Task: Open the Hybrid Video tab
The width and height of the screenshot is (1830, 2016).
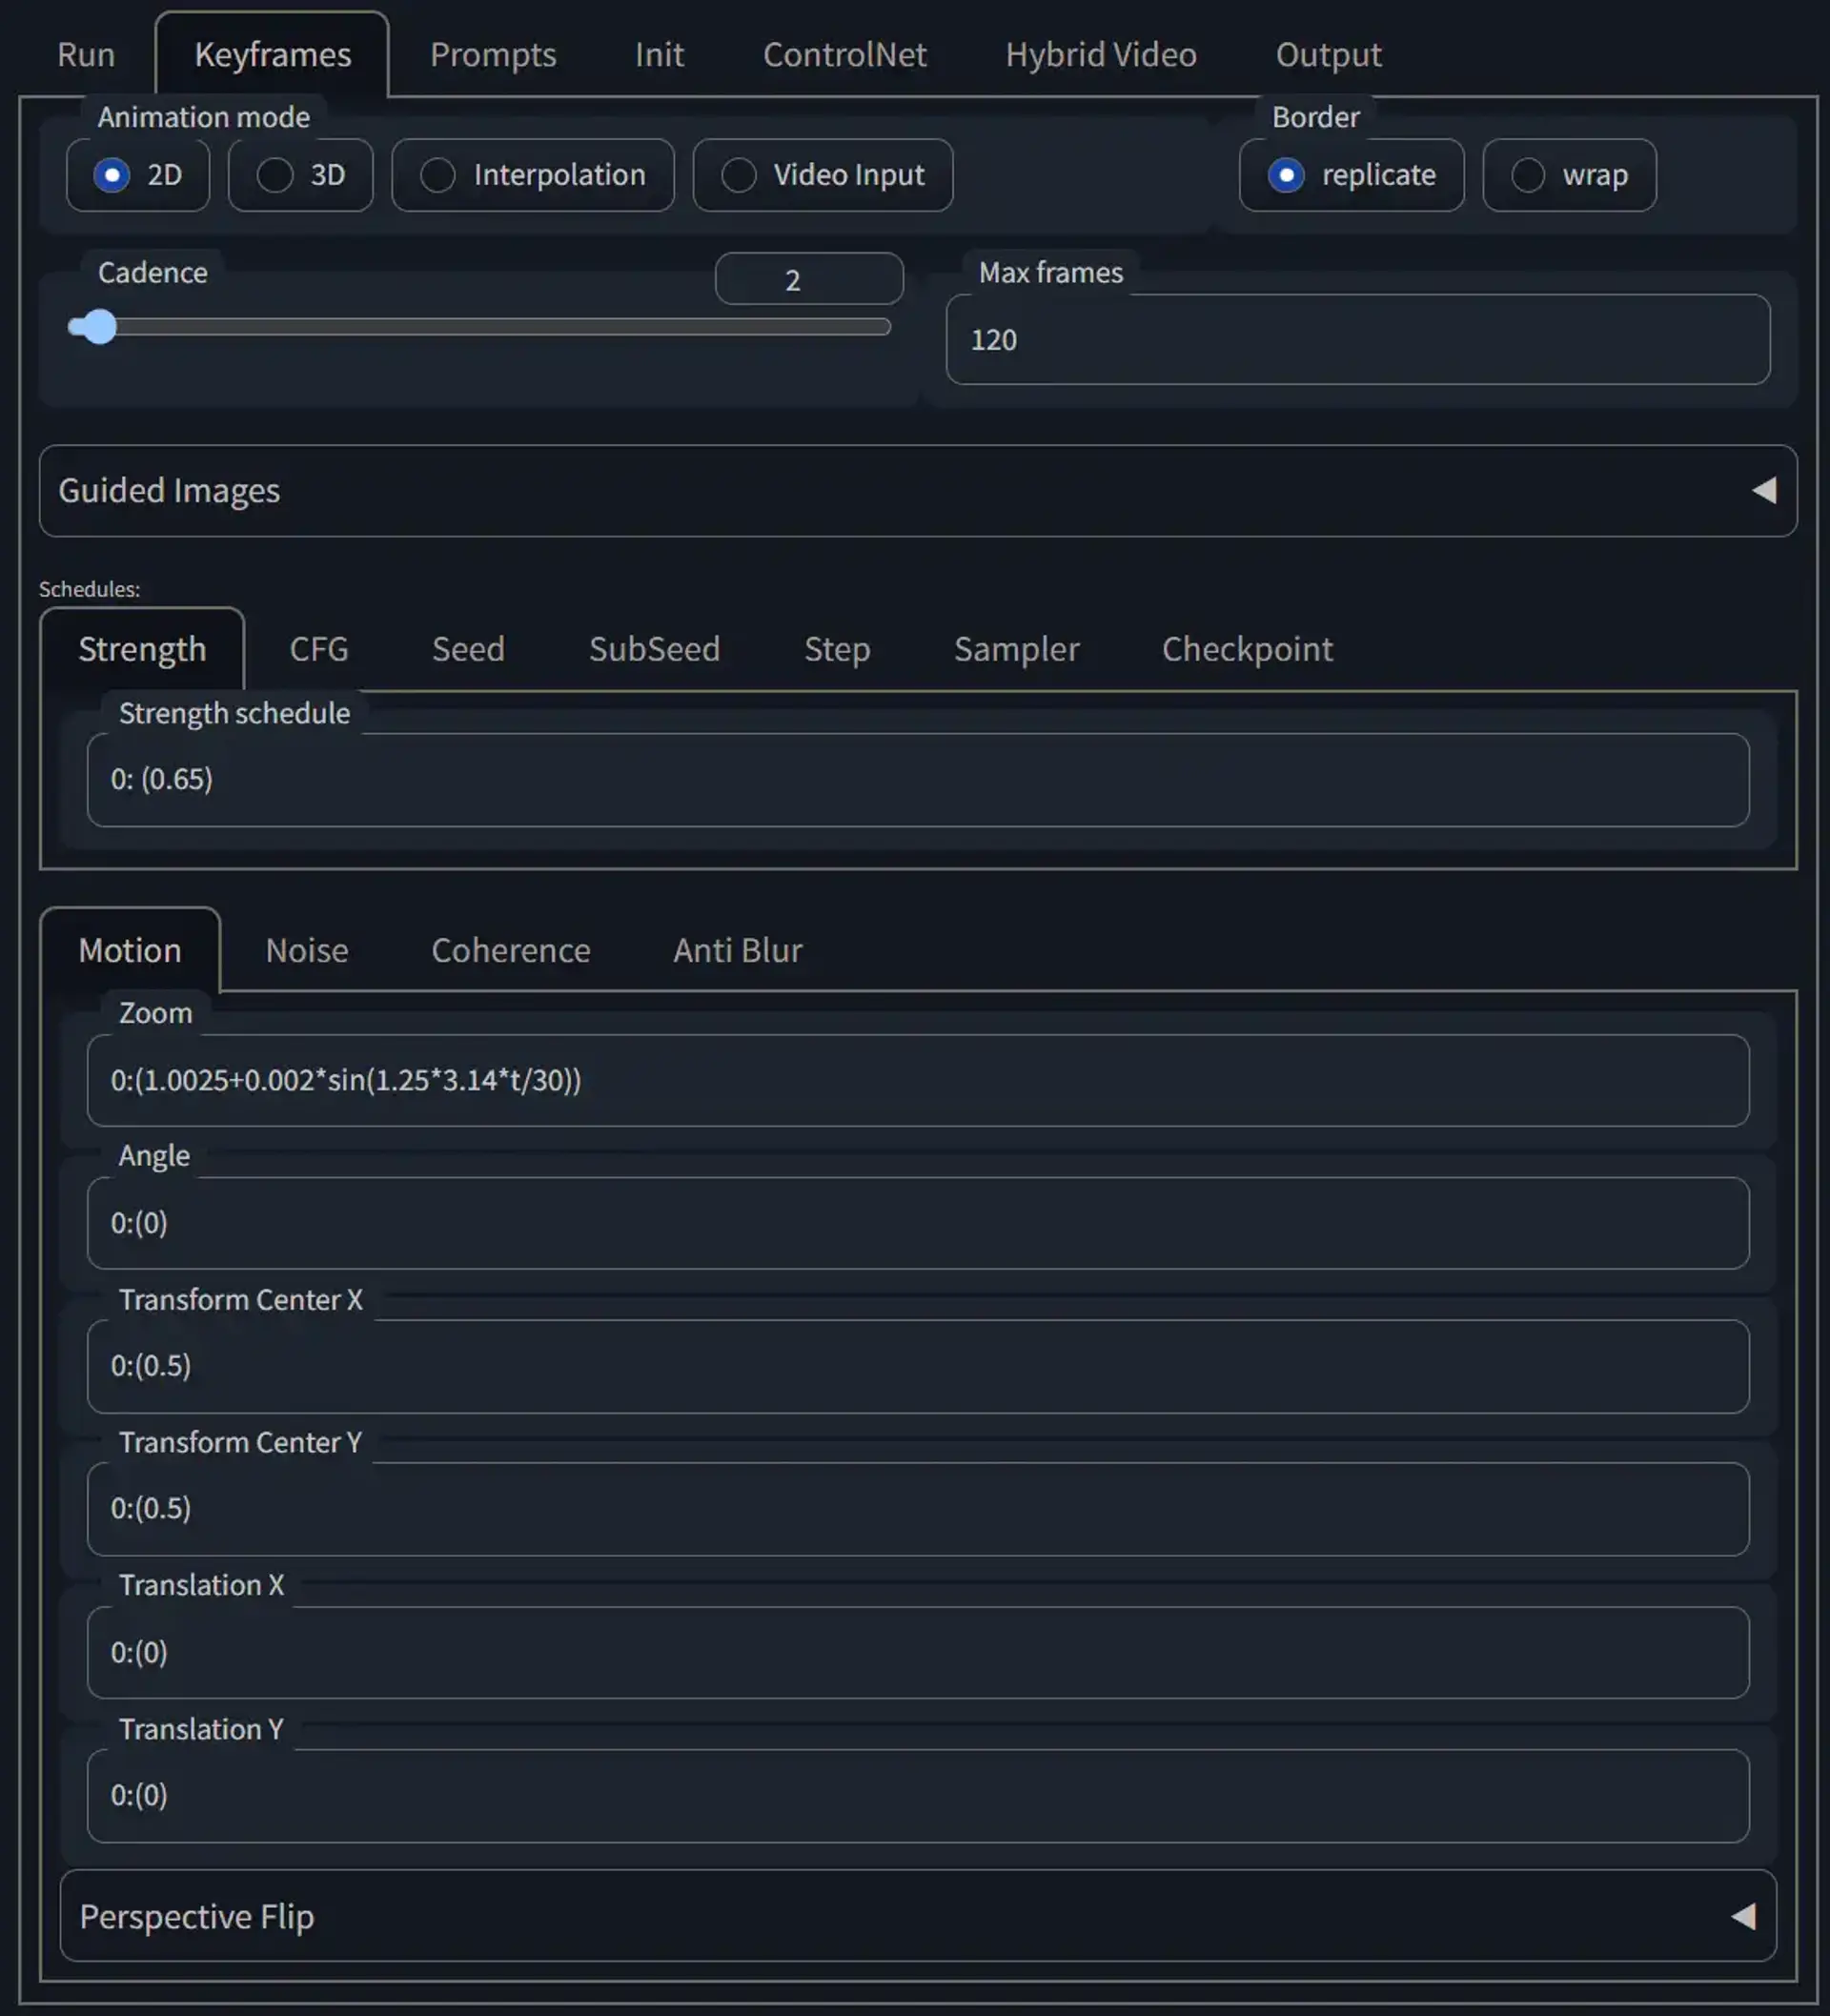Action: pos(1100,55)
